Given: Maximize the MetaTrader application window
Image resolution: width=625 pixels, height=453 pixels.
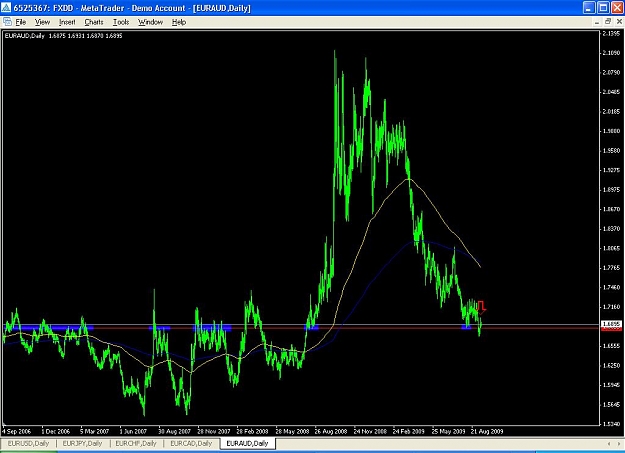Looking at the screenshot, I should click(x=603, y=8).
